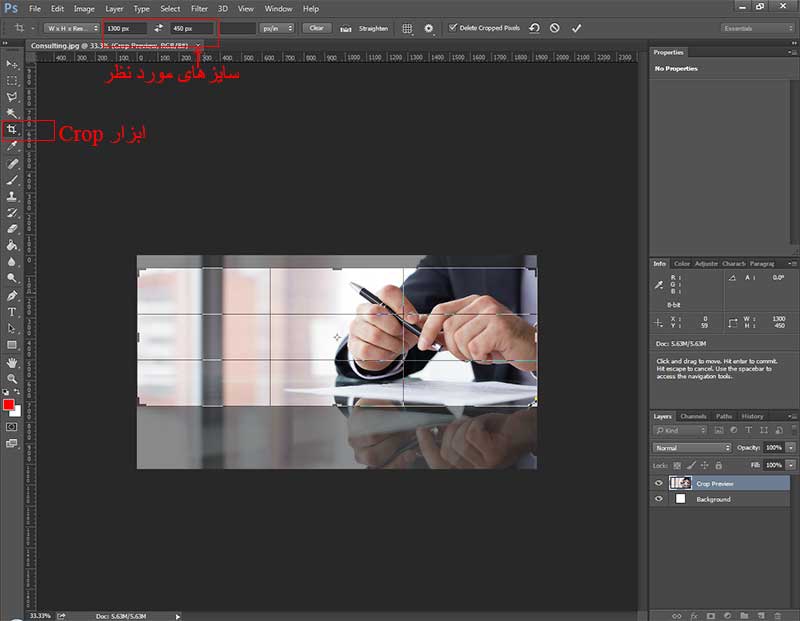Select the Dodge tool
The width and height of the screenshot is (800, 621).
click(12, 278)
